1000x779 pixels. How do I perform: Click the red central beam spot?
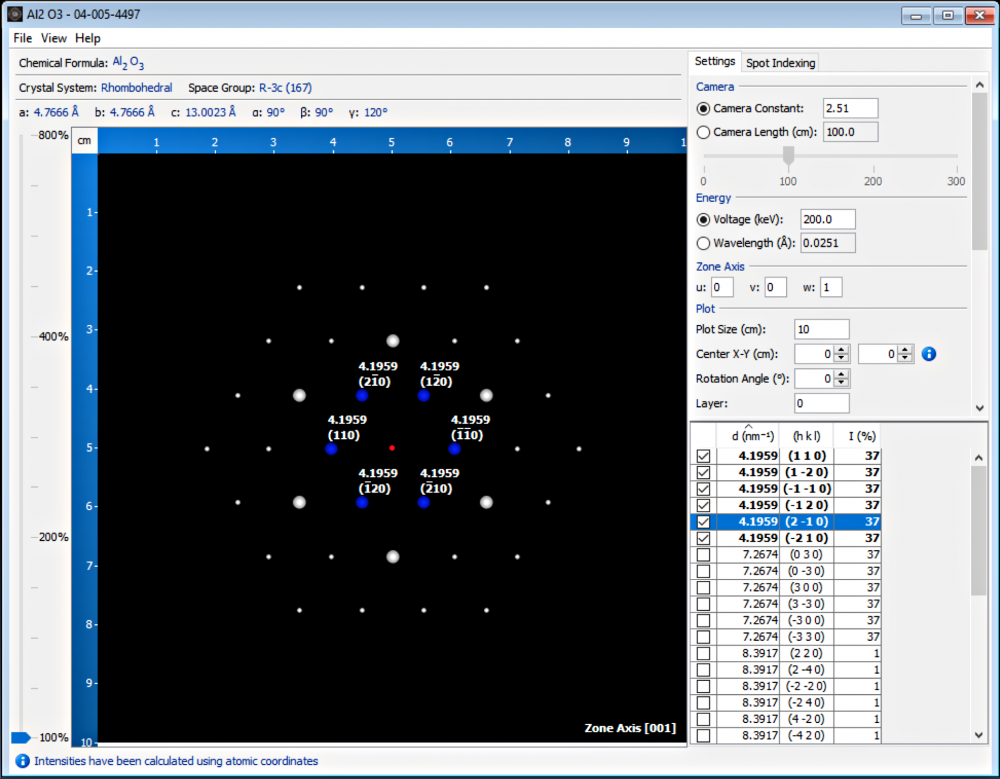[392, 448]
